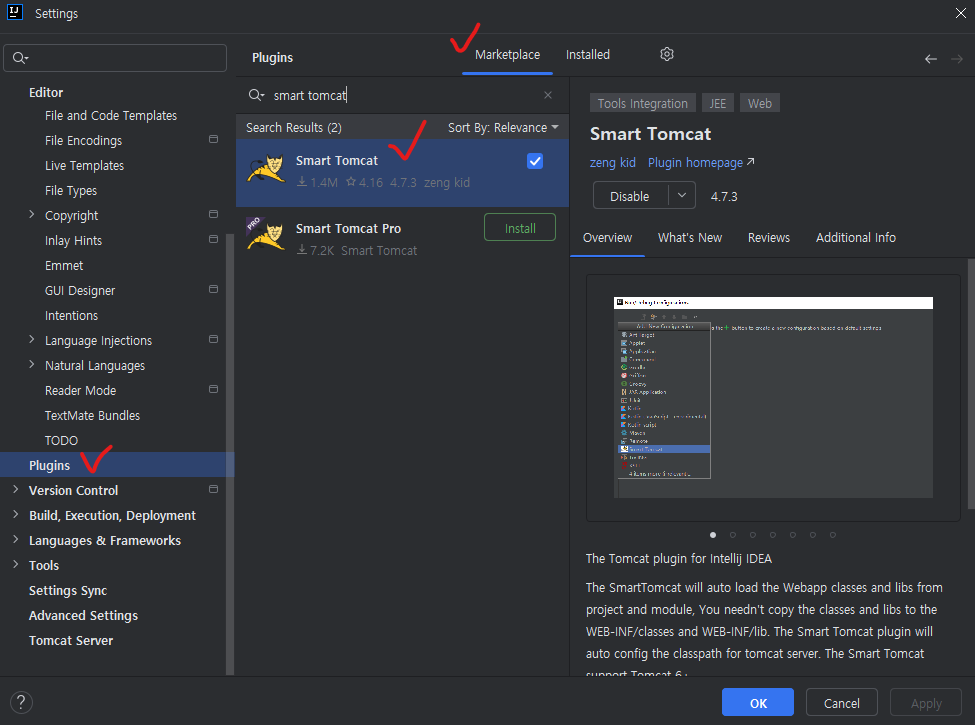Image resolution: width=975 pixels, height=725 pixels.
Task: Select the File Types settings item
Action: tap(71, 190)
